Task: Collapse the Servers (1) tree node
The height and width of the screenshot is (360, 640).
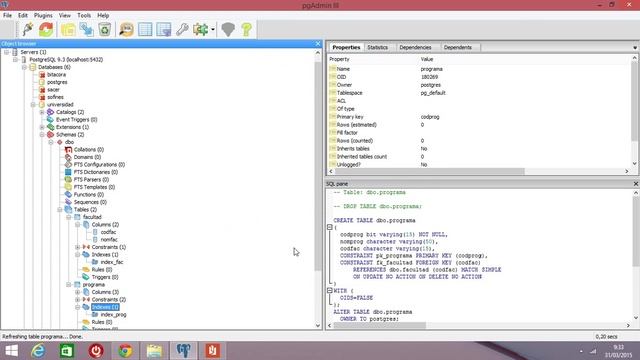Action: pyautogui.click(x=7, y=52)
